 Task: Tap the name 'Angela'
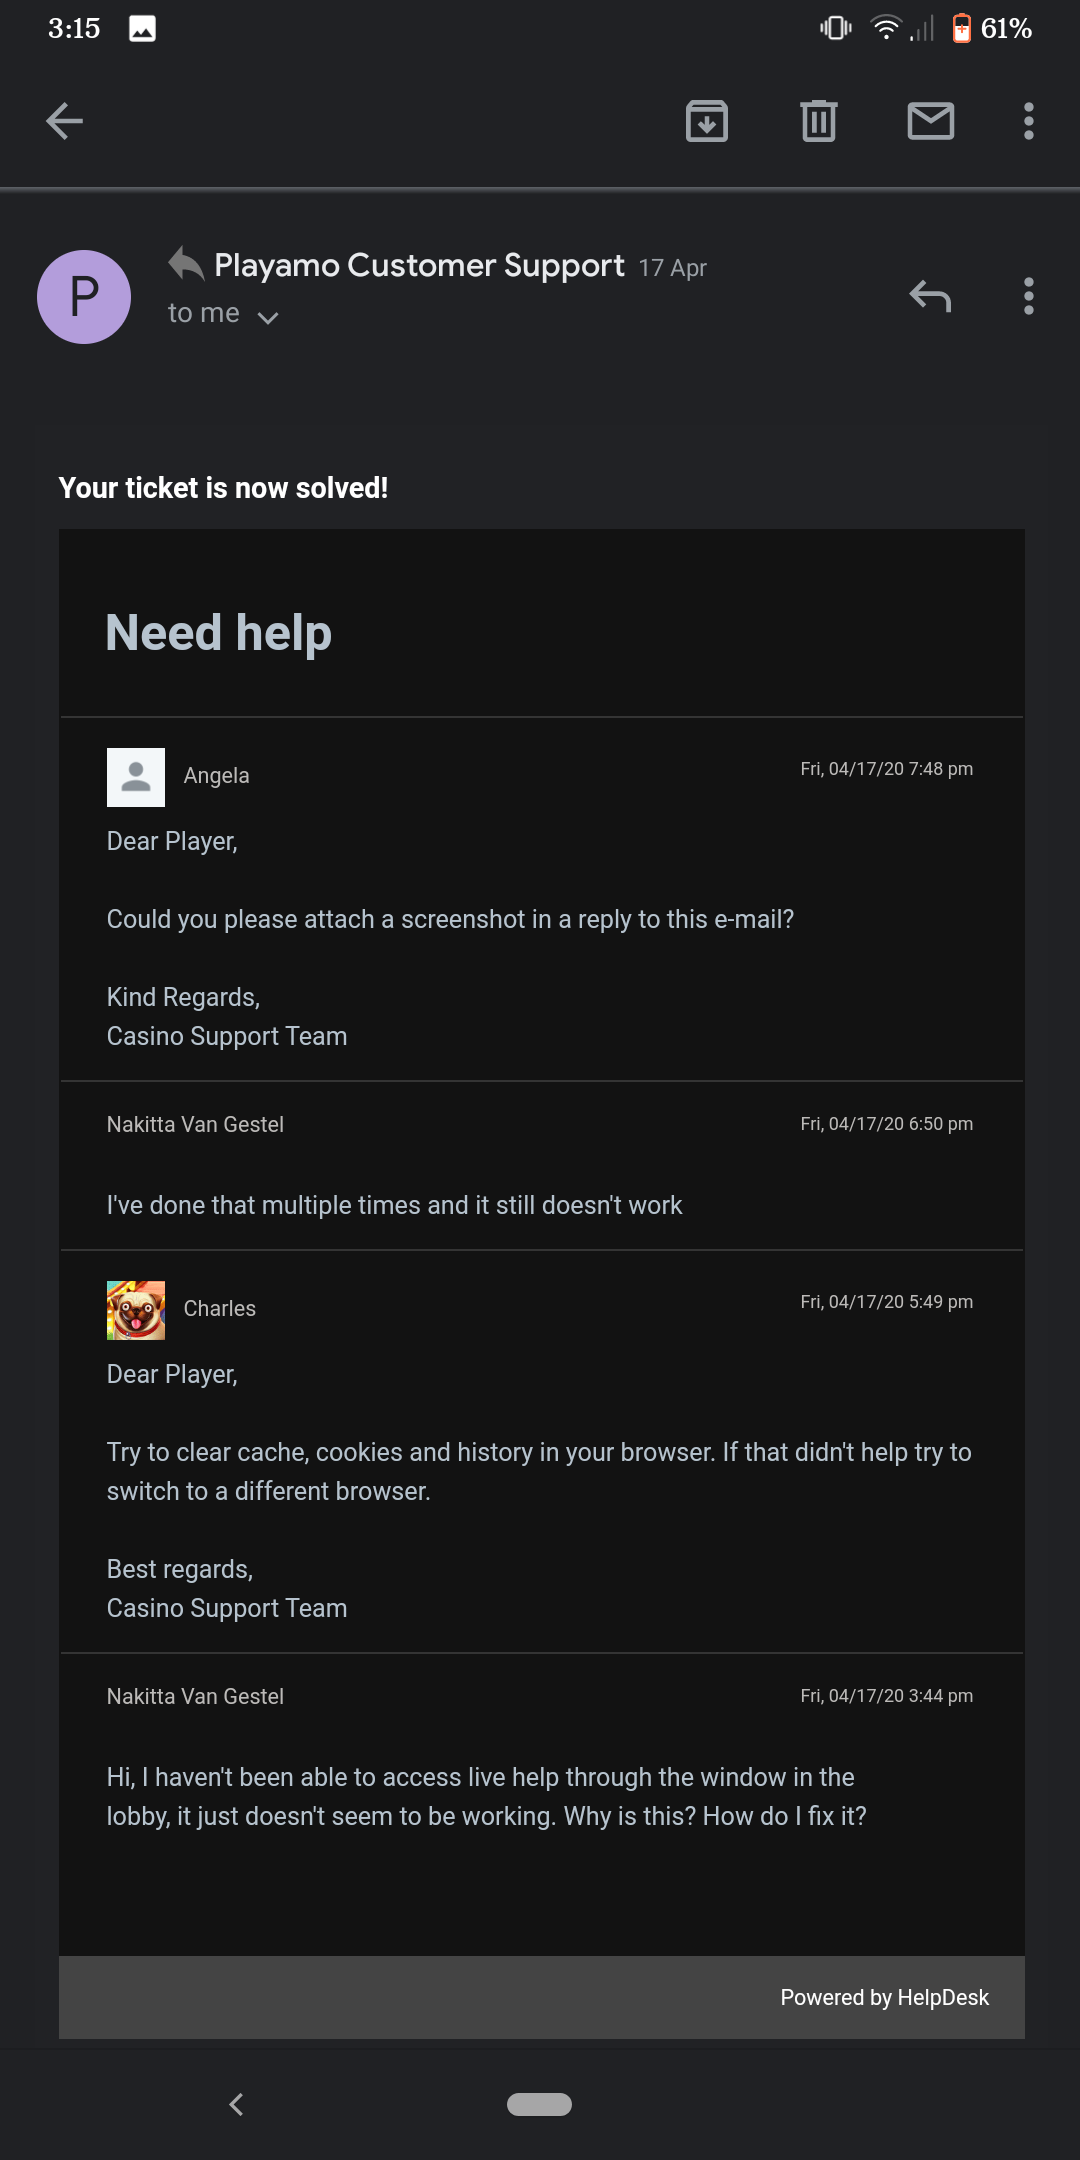point(216,776)
